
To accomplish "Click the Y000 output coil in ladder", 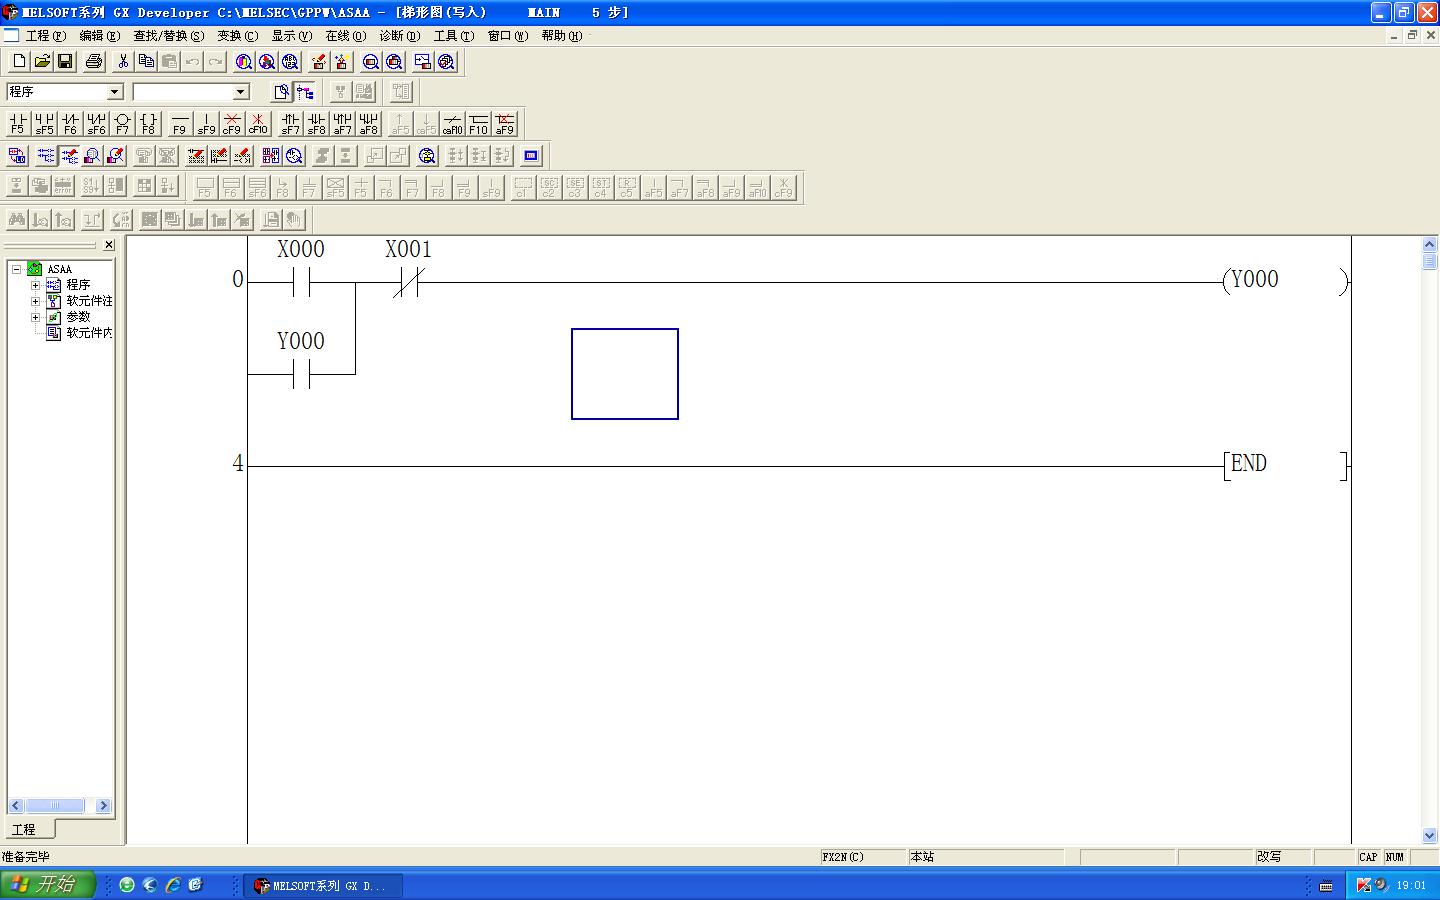I will [x=1255, y=281].
